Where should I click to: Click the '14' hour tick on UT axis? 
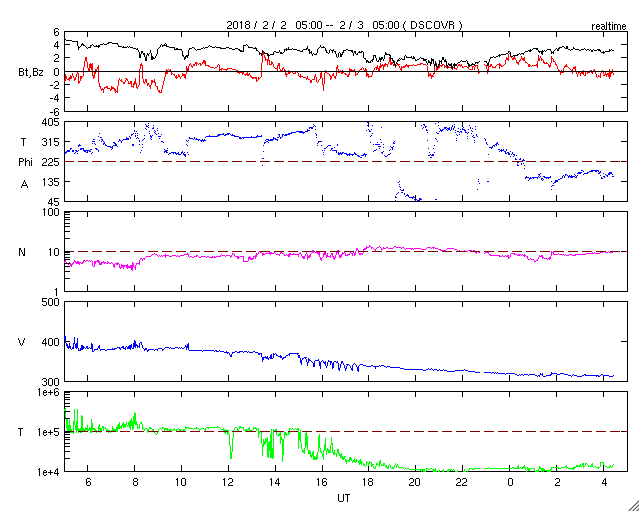point(275,482)
